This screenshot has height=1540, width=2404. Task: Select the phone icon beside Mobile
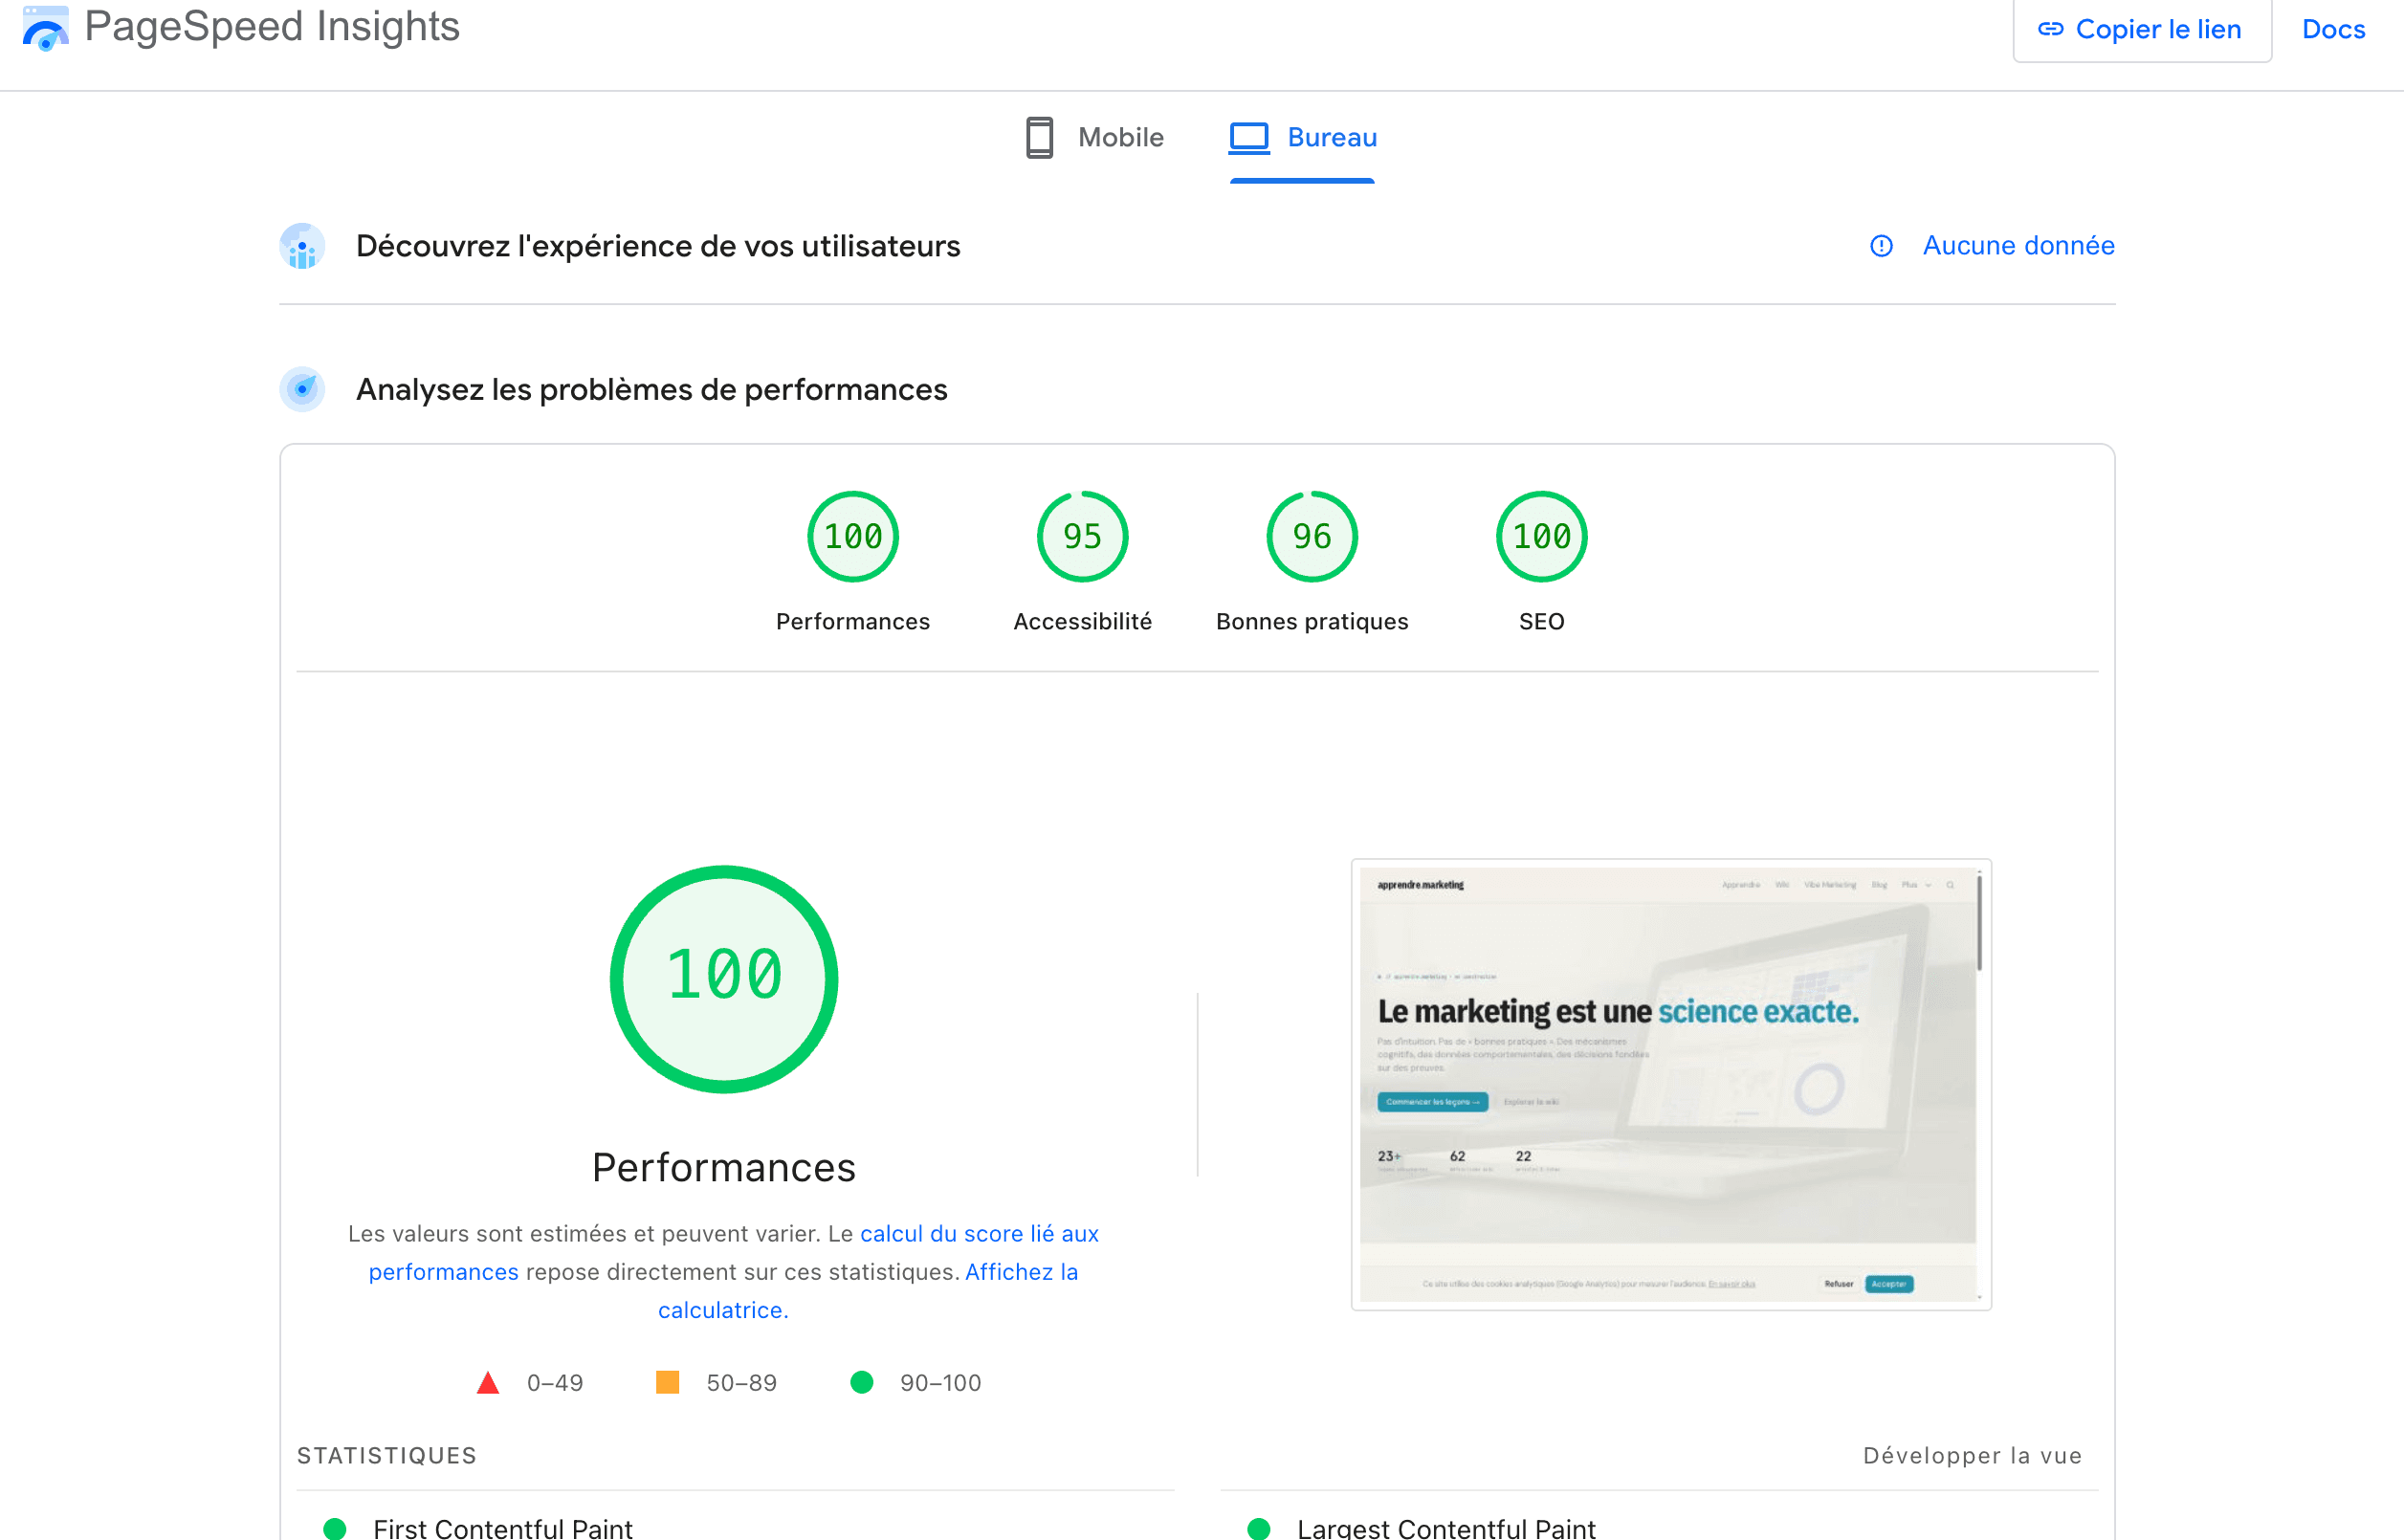pos(1039,138)
